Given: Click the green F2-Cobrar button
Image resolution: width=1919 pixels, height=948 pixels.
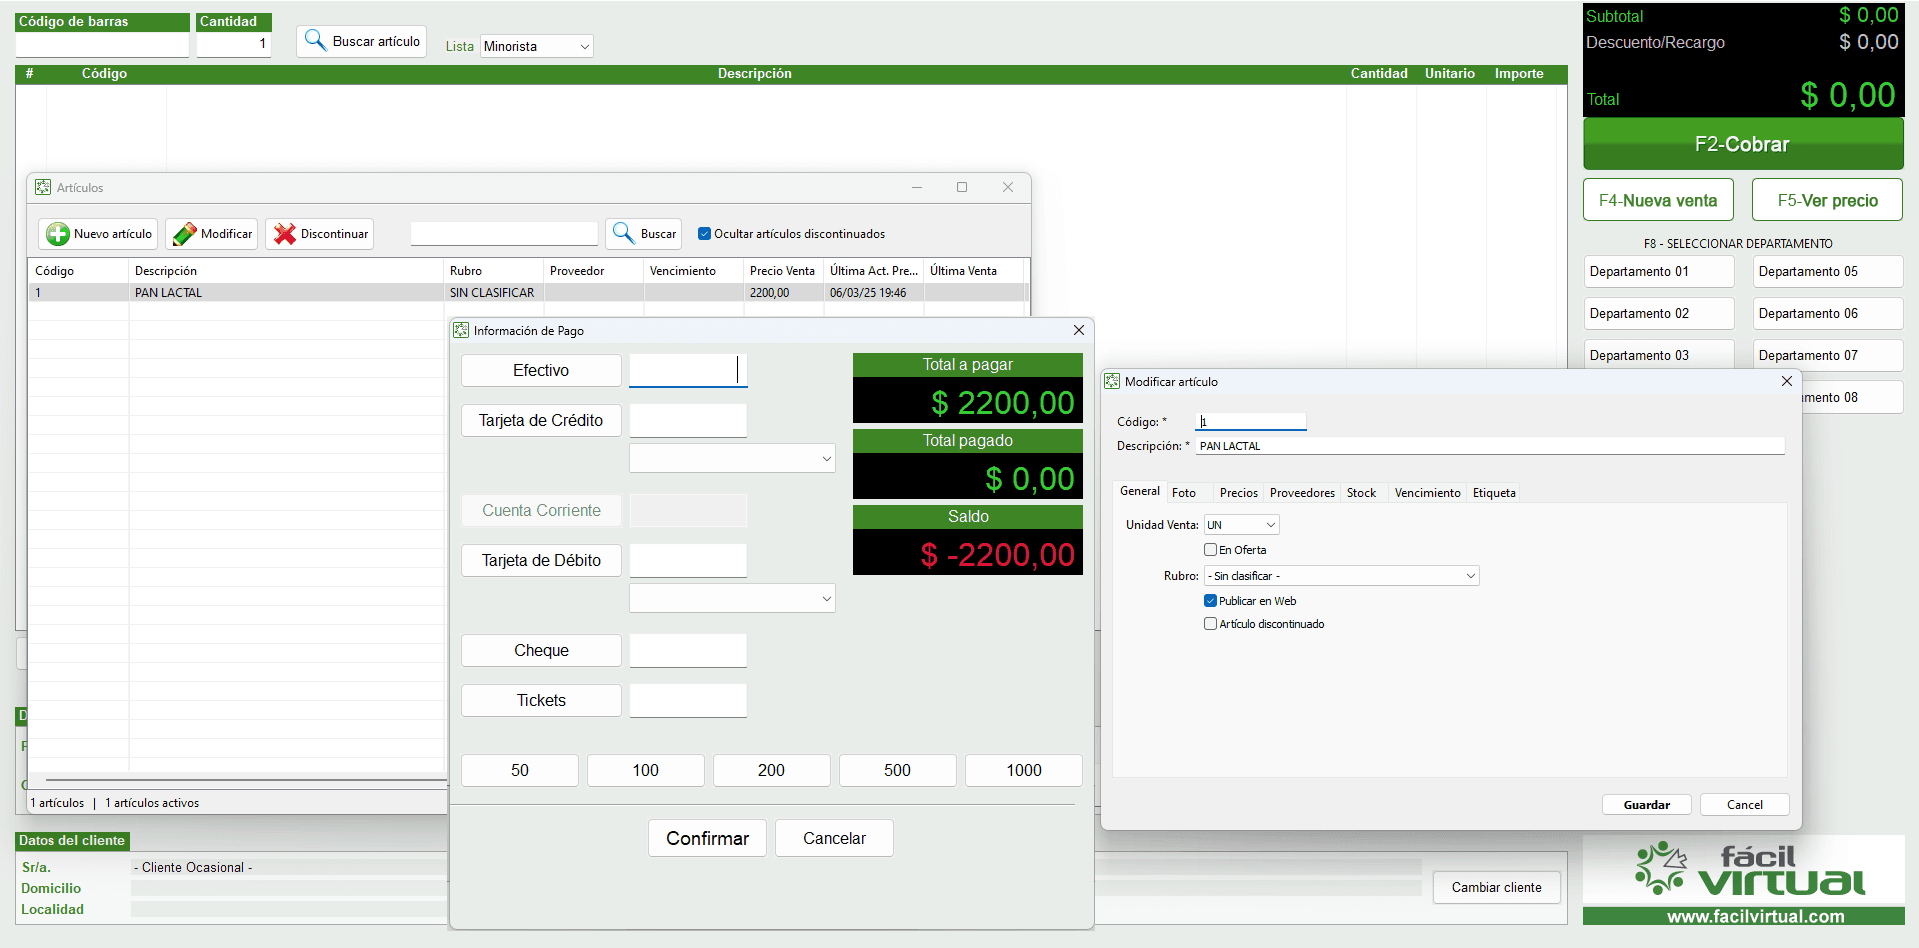Looking at the screenshot, I should click(1742, 144).
